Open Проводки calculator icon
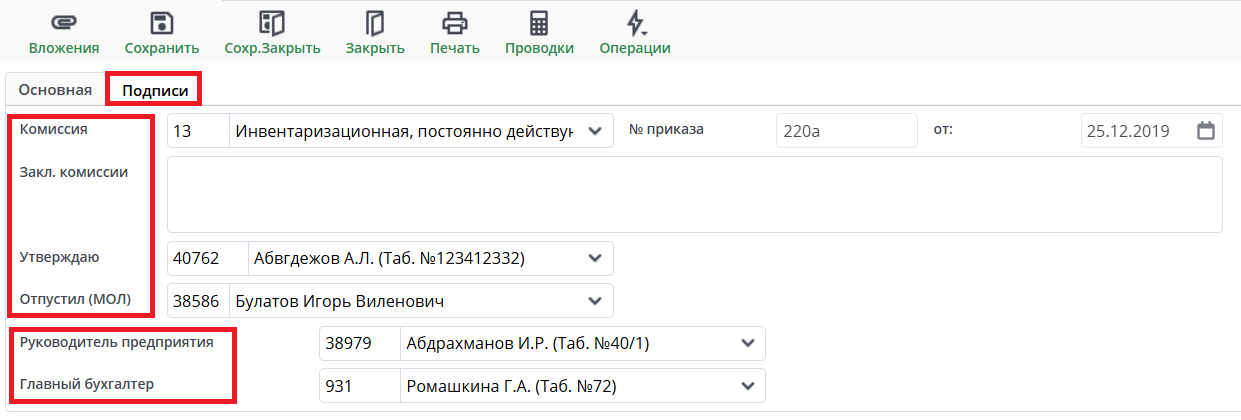This screenshot has height=420, width=1241. (x=539, y=23)
